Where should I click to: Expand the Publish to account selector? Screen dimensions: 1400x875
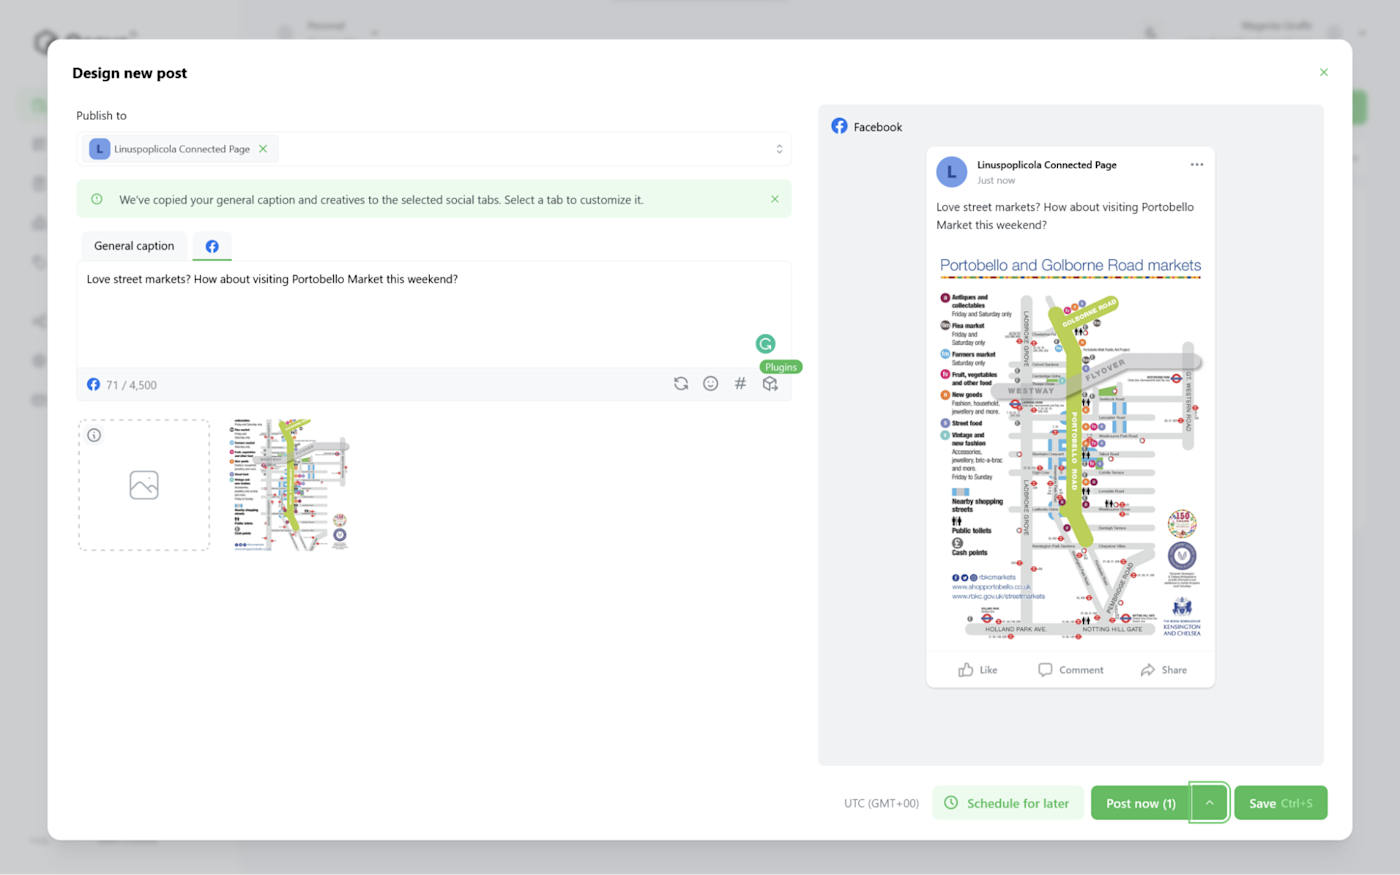tap(779, 149)
